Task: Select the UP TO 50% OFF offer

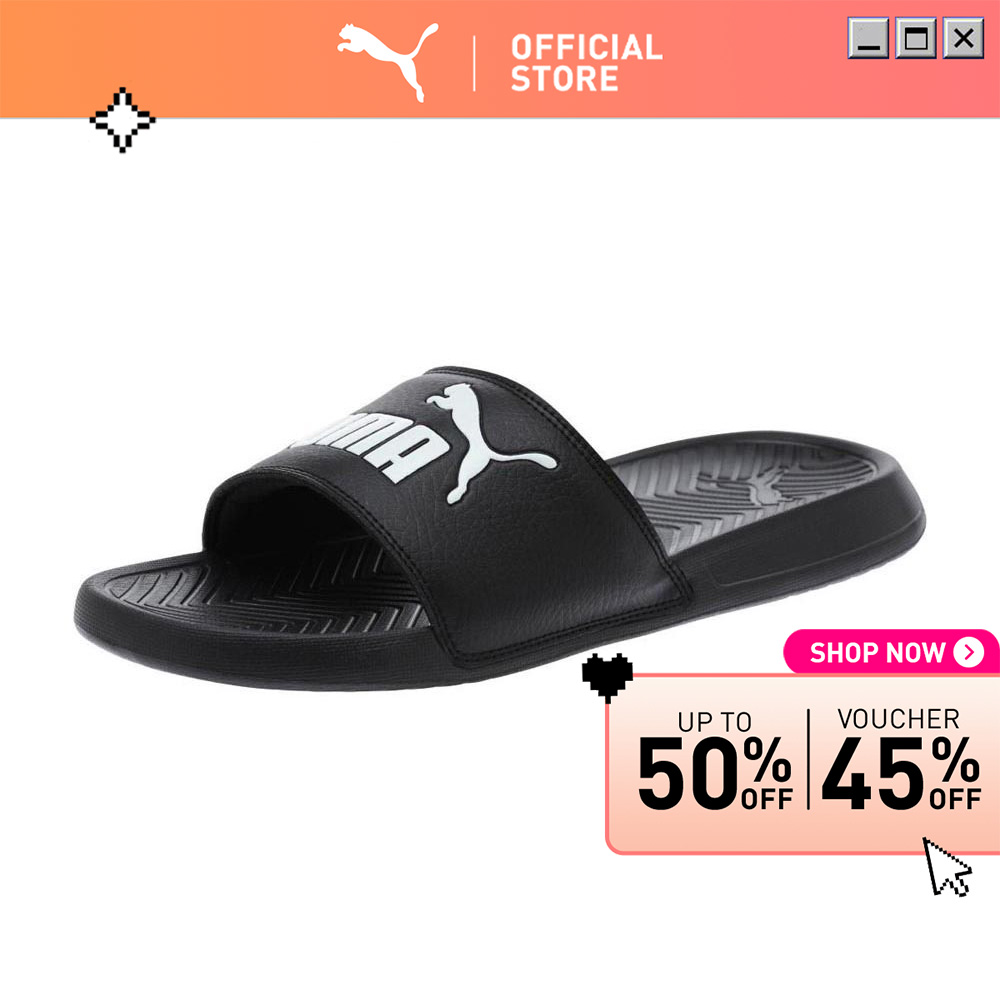Action: (715, 760)
